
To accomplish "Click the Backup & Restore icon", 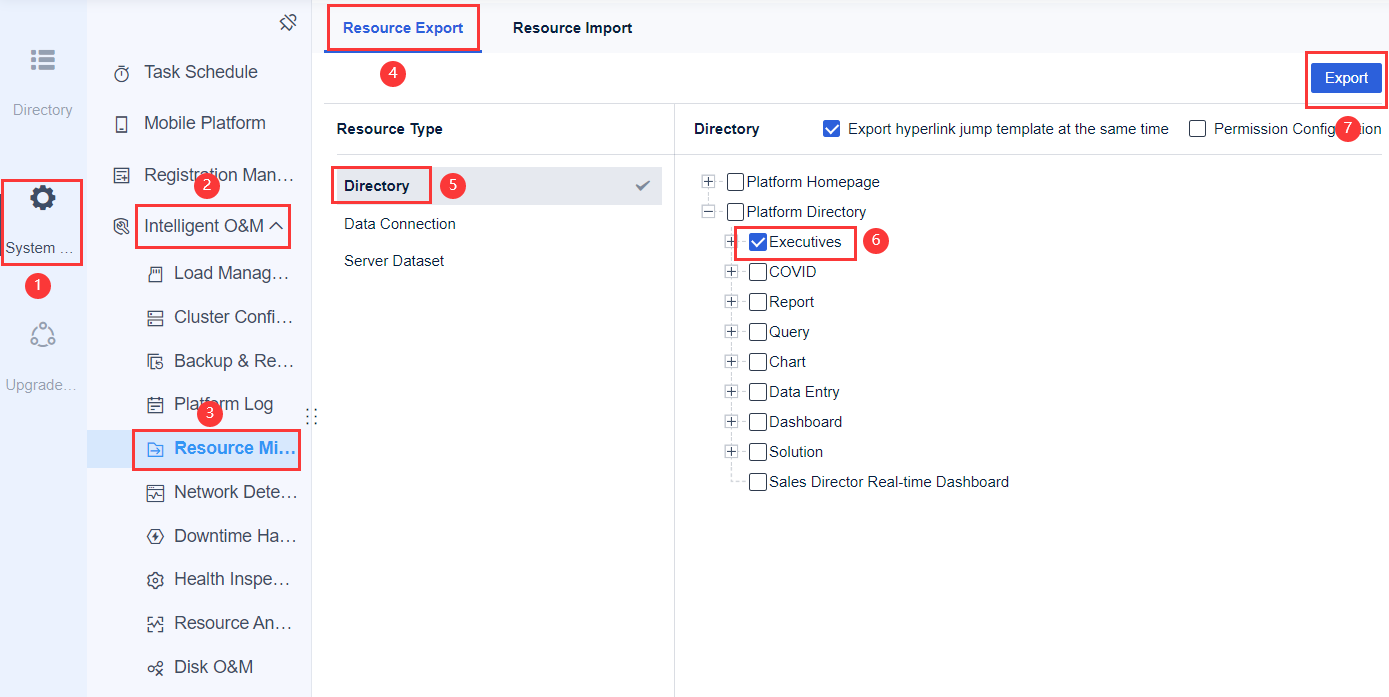I will point(155,362).
